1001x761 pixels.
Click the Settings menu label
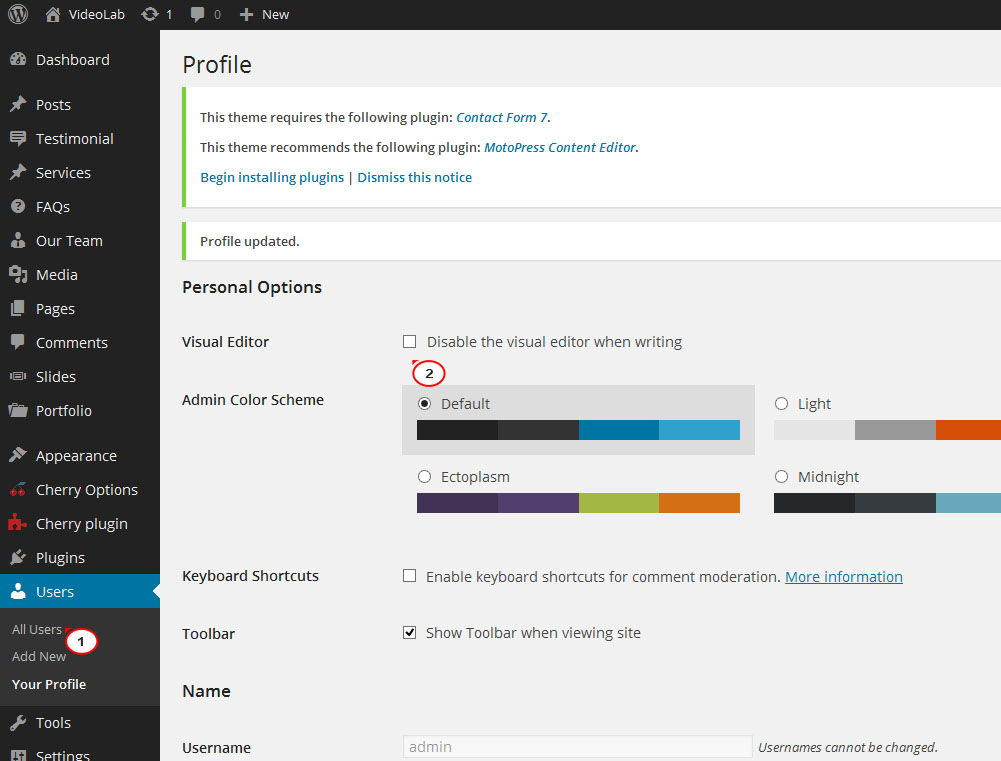(63, 755)
